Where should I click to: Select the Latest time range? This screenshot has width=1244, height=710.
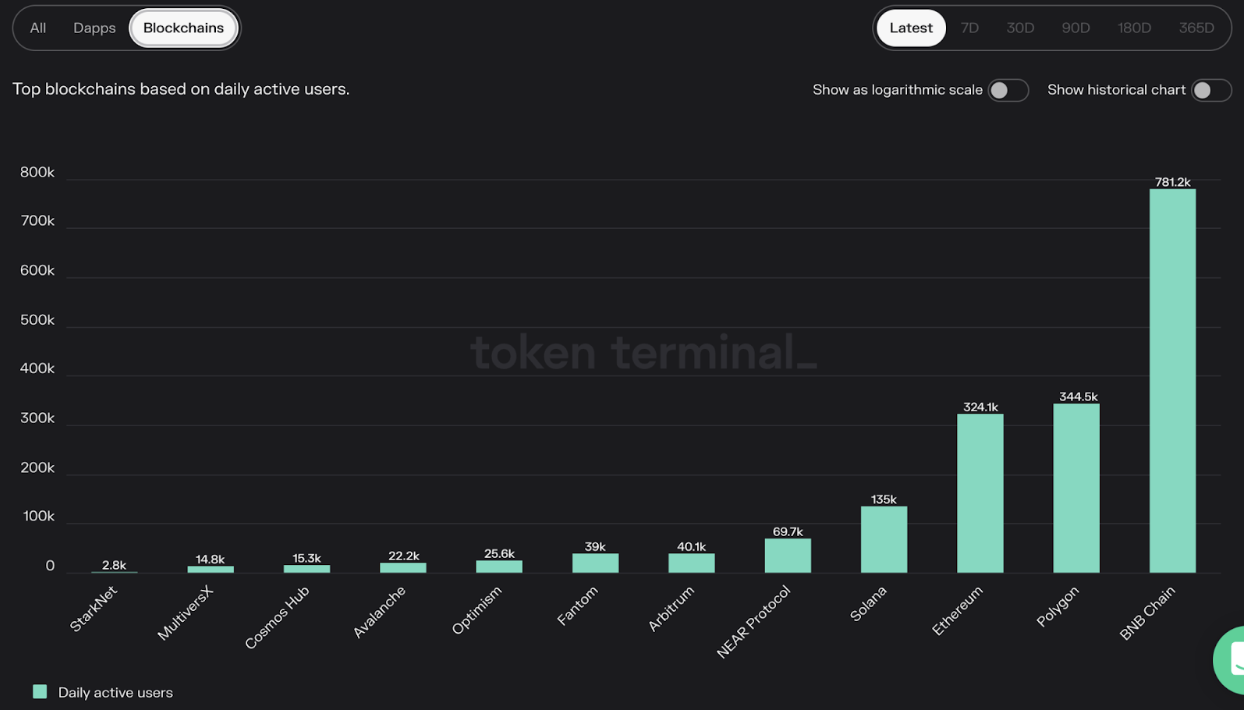click(910, 28)
